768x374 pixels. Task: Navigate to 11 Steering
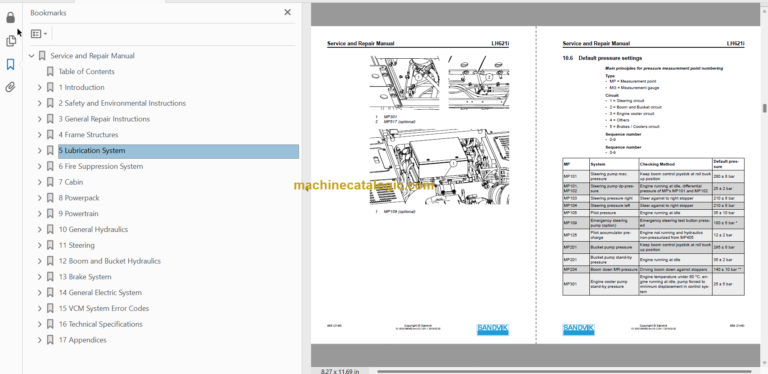click(76, 245)
